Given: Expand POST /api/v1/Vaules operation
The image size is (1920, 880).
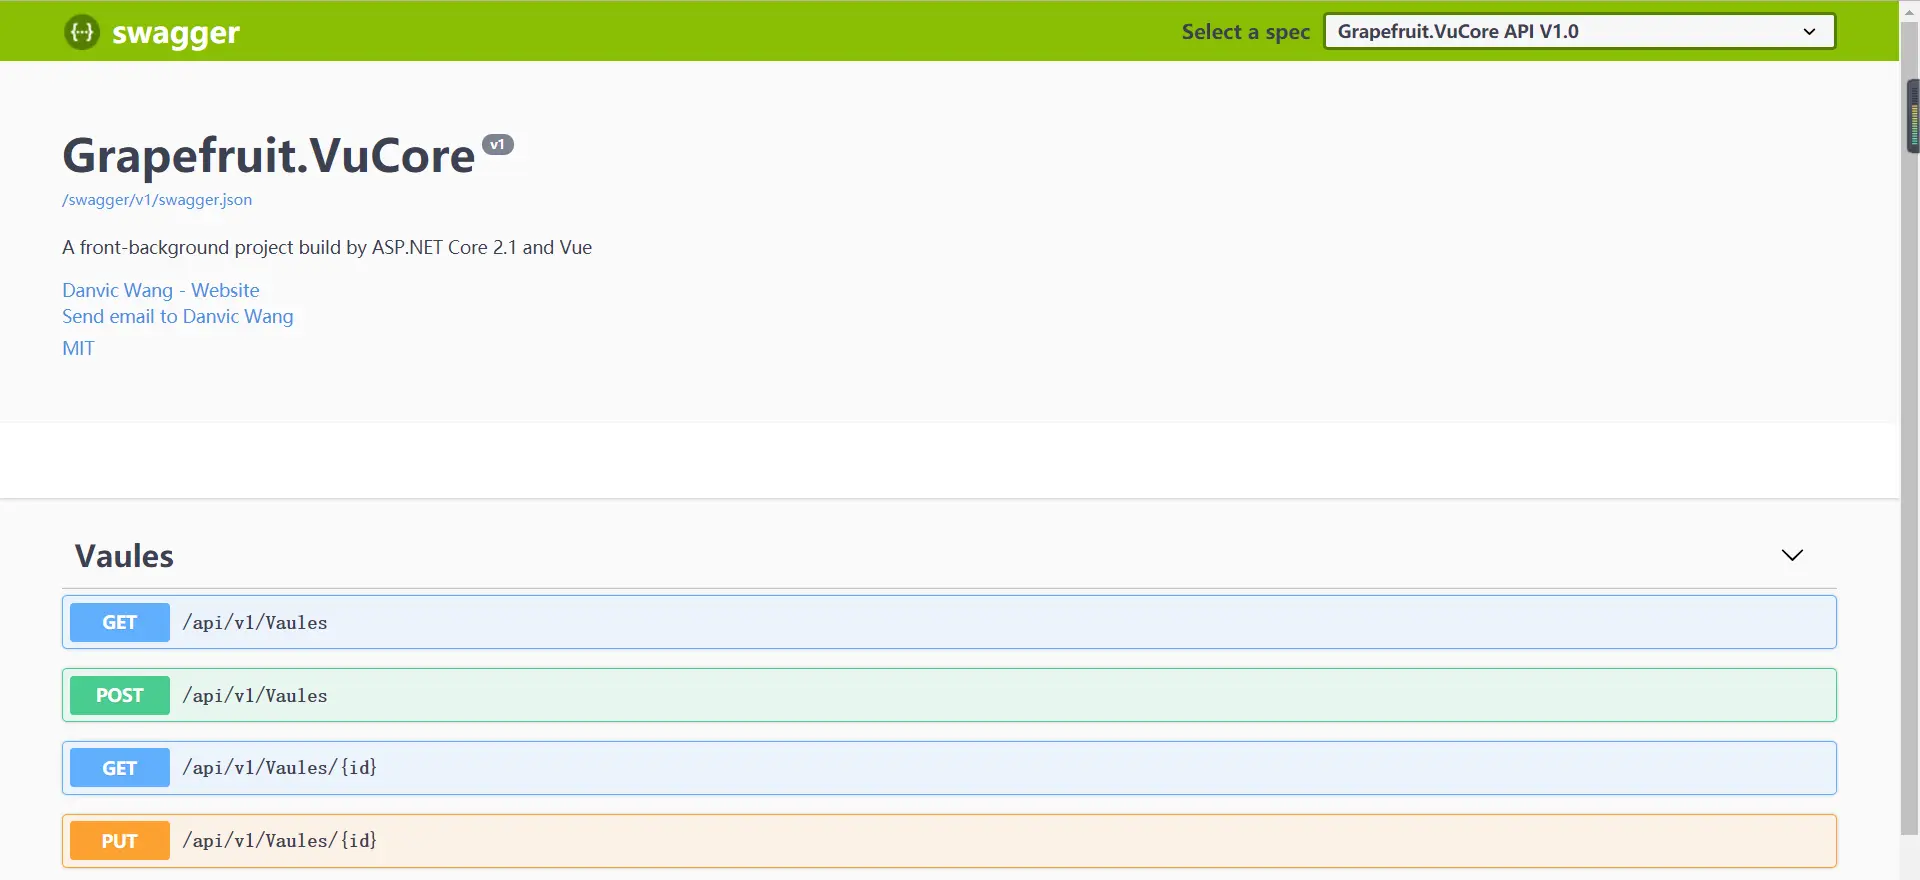Looking at the screenshot, I should tap(949, 695).
